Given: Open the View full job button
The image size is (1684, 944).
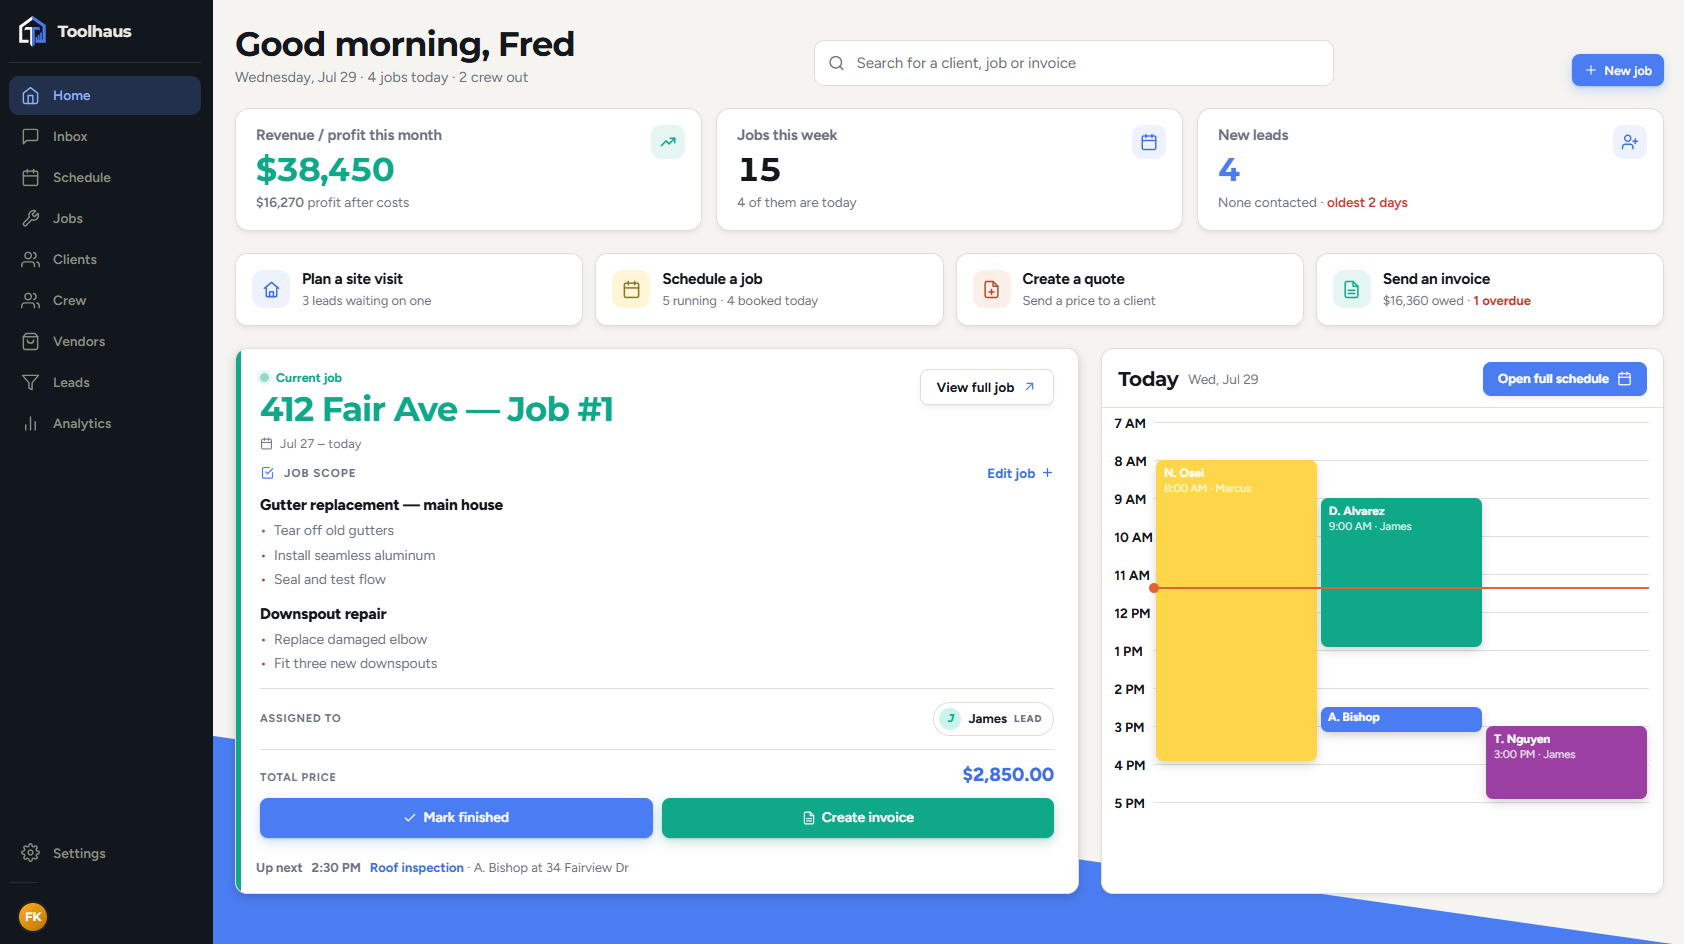Looking at the screenshot, I should point(986,387).
